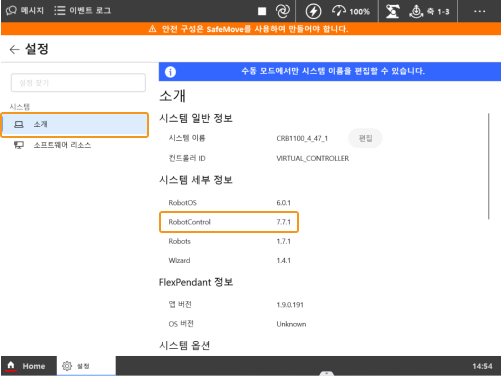Click the info icon in the blue banner

tap(170, 72)
